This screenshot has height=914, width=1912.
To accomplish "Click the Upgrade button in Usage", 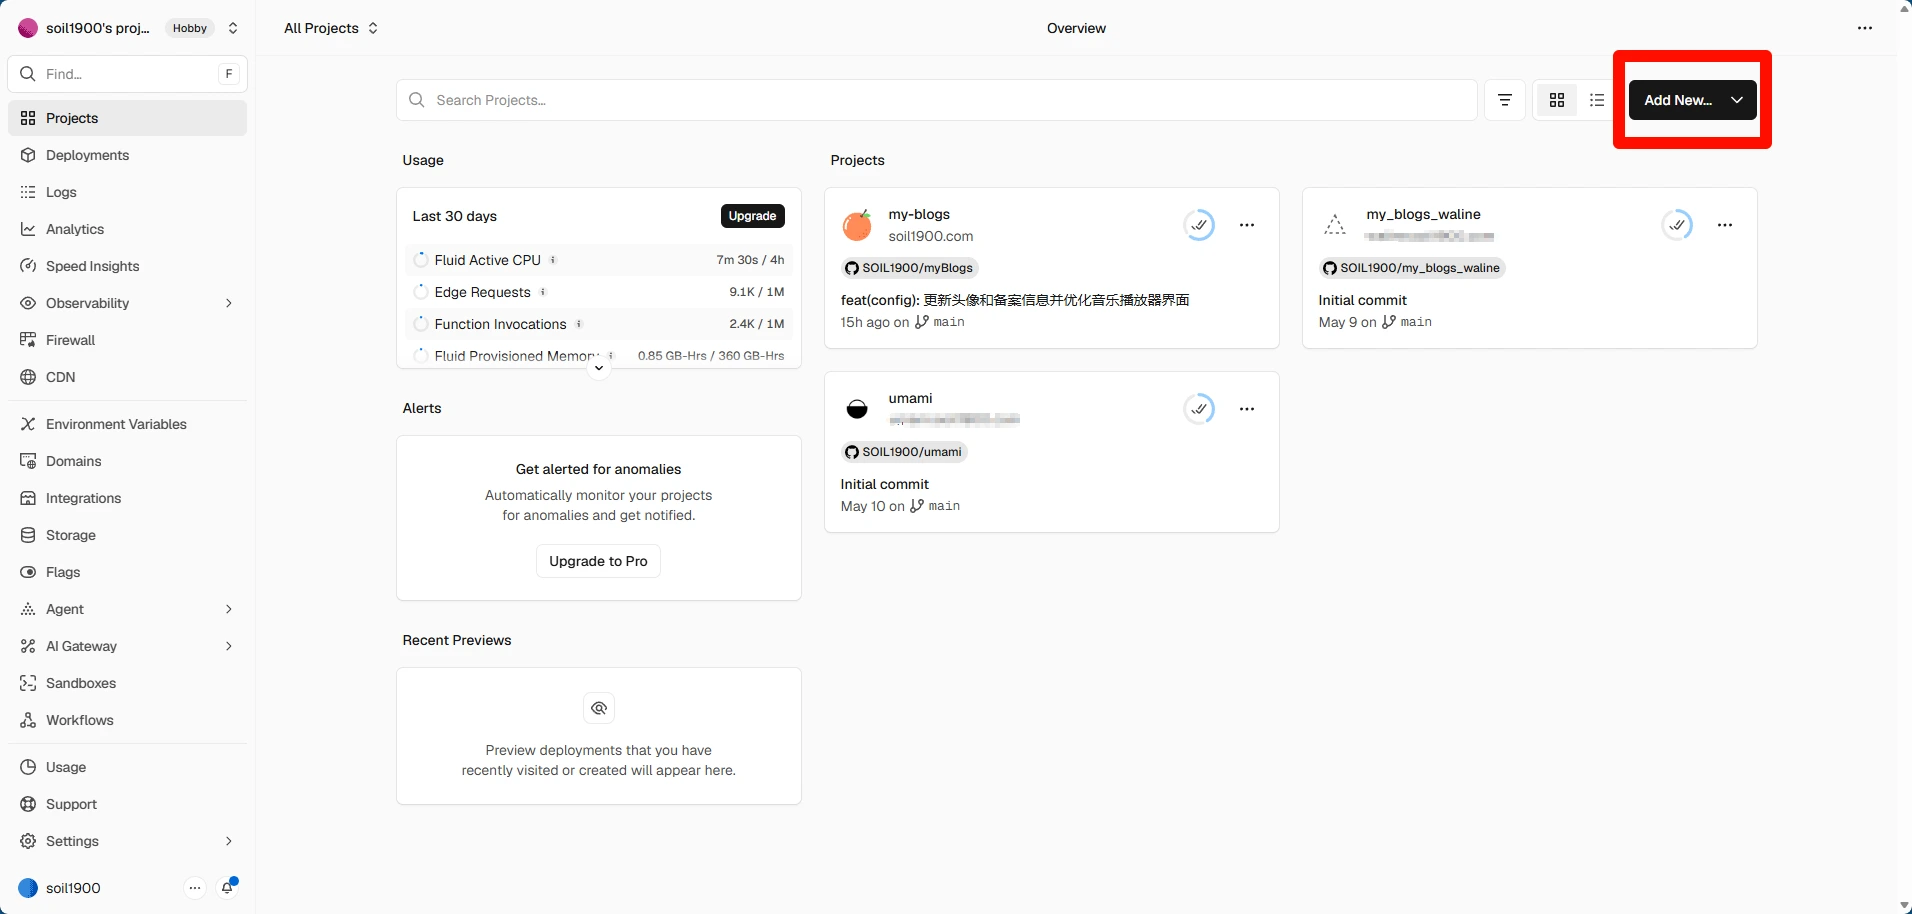I will point(752,216).
